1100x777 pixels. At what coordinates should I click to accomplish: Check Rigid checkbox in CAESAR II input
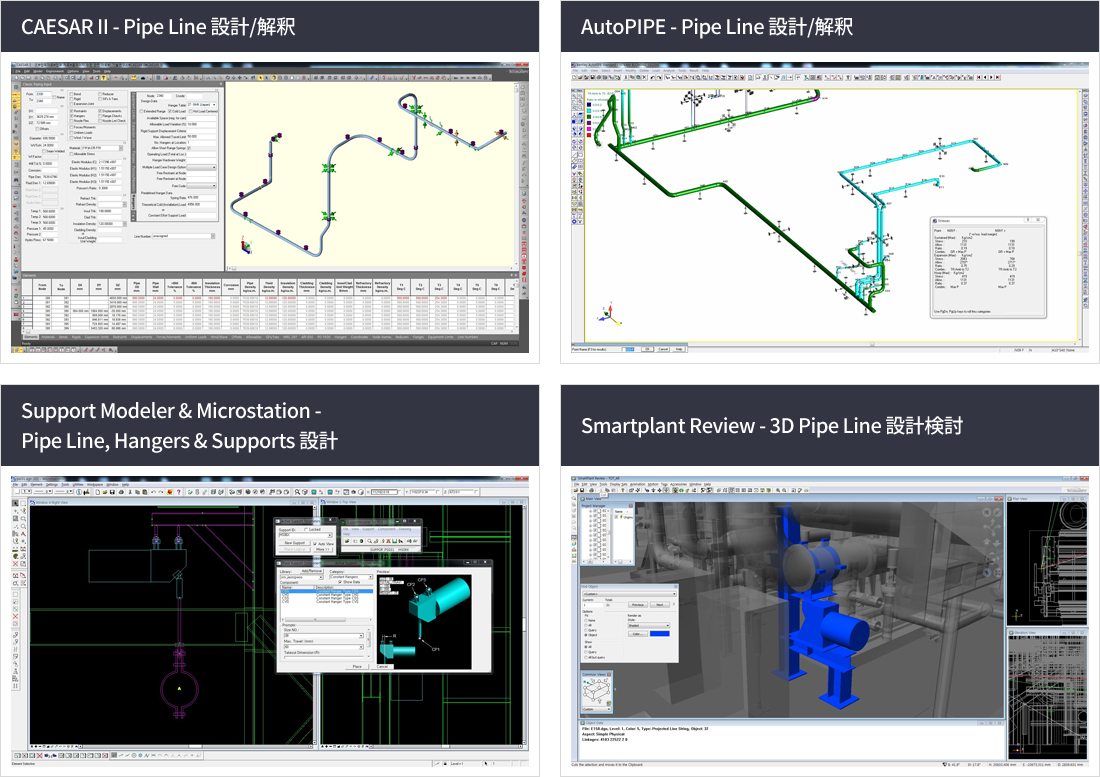pyautogui.click(x=72, y=99)
